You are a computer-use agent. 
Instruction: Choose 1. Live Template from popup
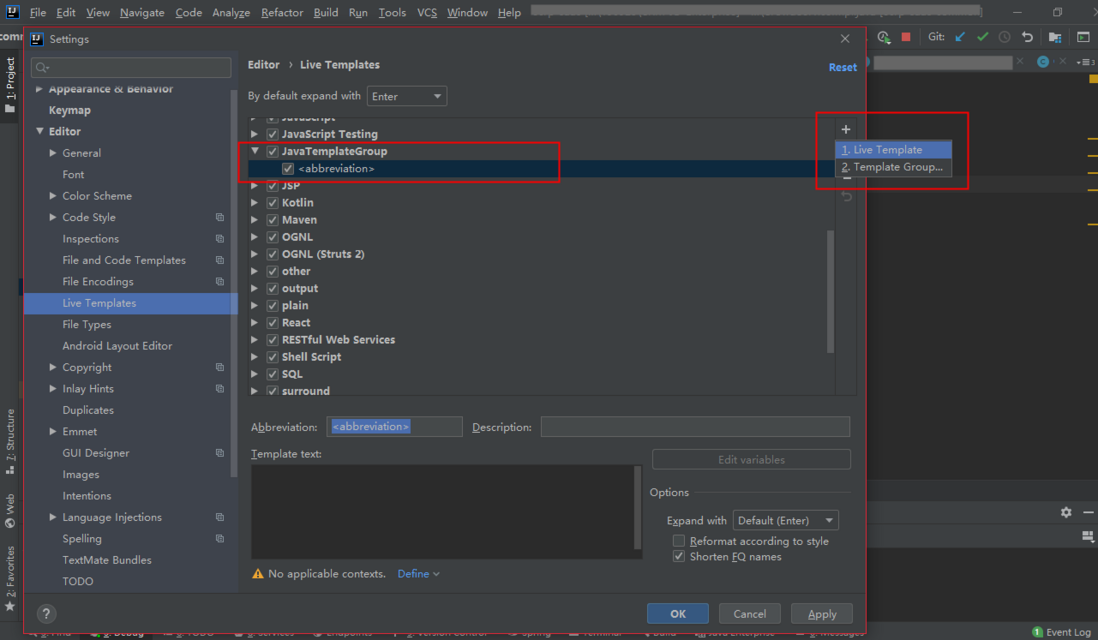tap(893, 150)
